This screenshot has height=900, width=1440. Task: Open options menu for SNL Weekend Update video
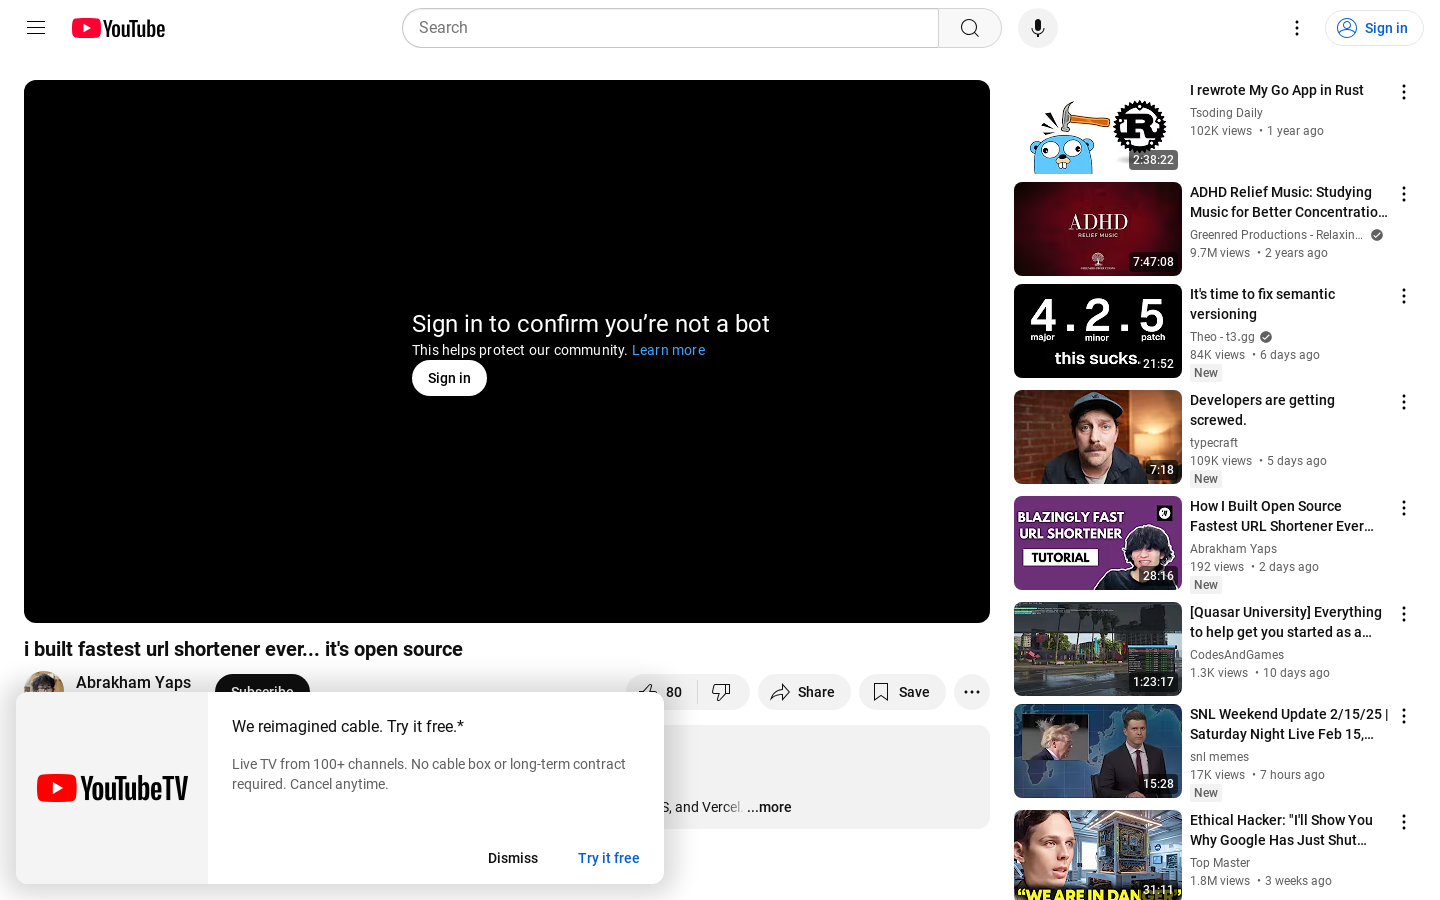pos(1404,716)
